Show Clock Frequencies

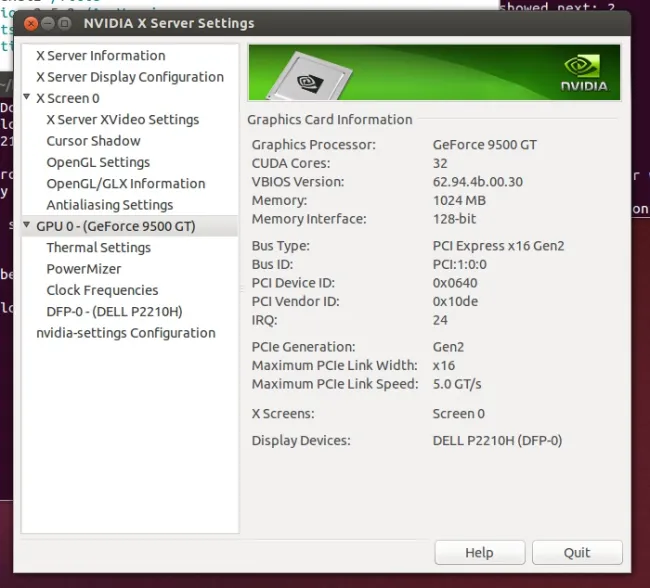[x=102, y=290]
